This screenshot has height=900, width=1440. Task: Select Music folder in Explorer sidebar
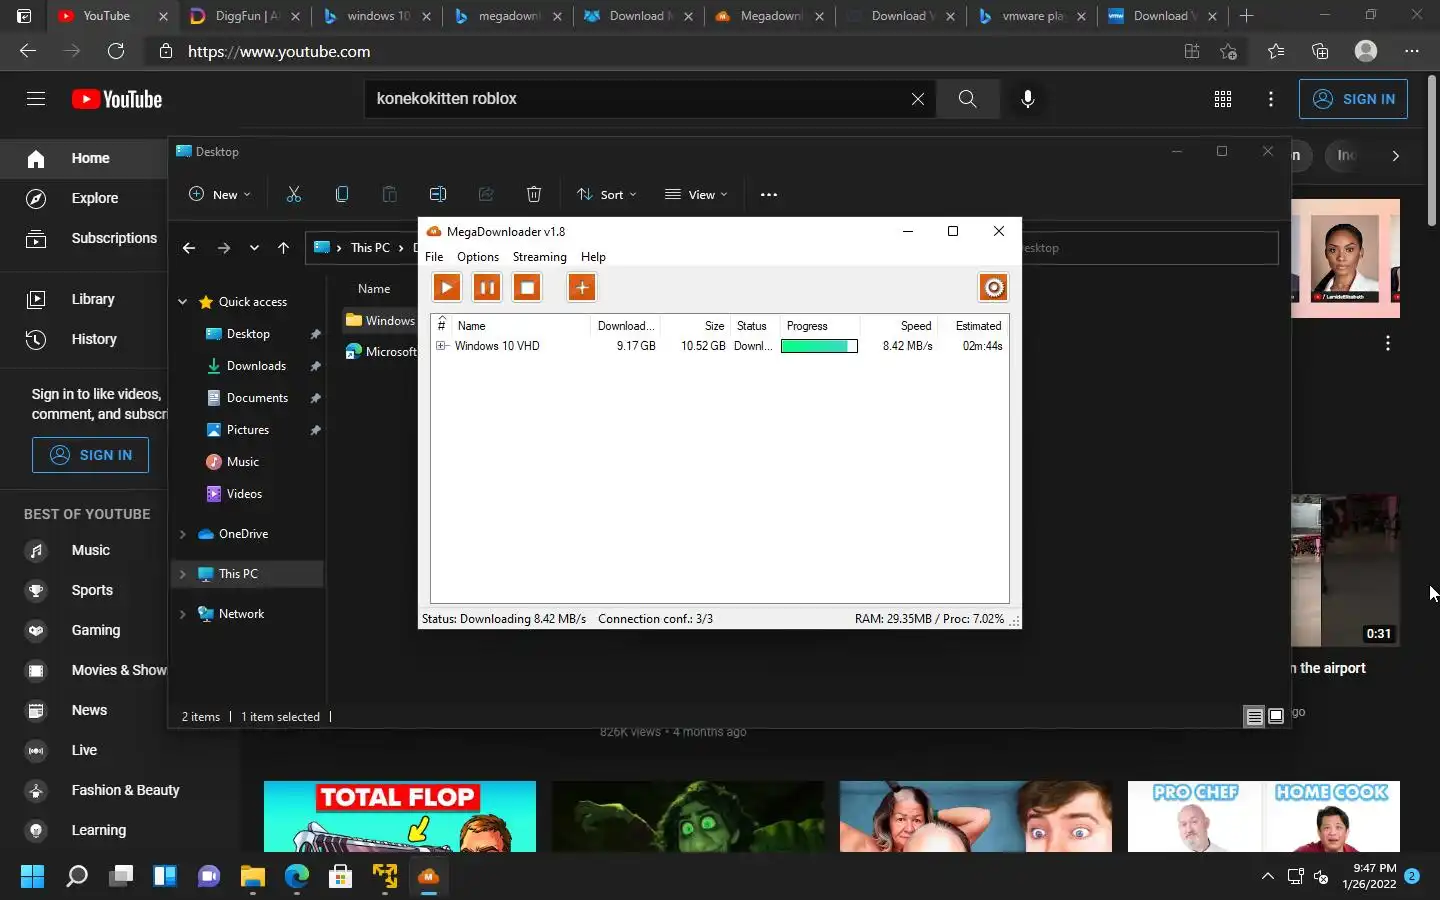[x=243, y=462]
